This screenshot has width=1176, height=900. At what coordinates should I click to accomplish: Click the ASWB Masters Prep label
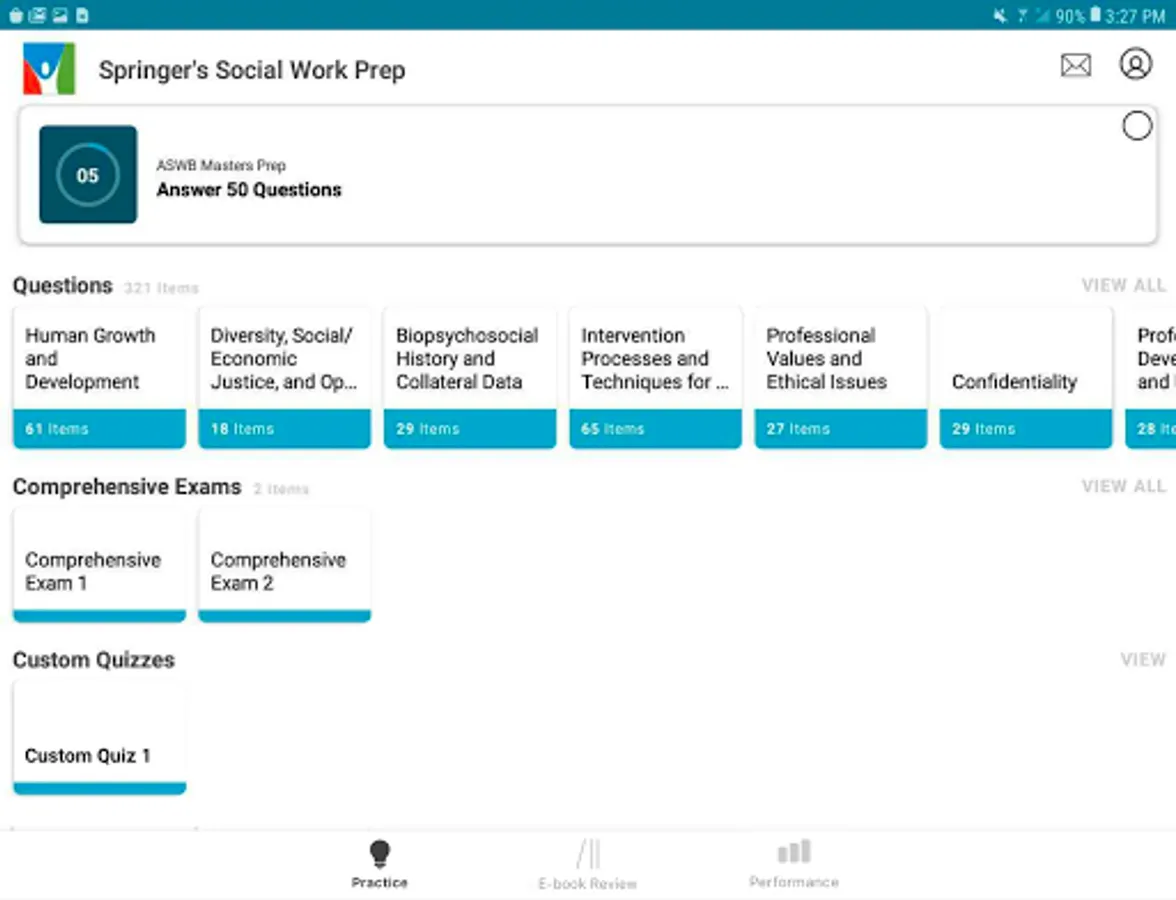[221, 165]
